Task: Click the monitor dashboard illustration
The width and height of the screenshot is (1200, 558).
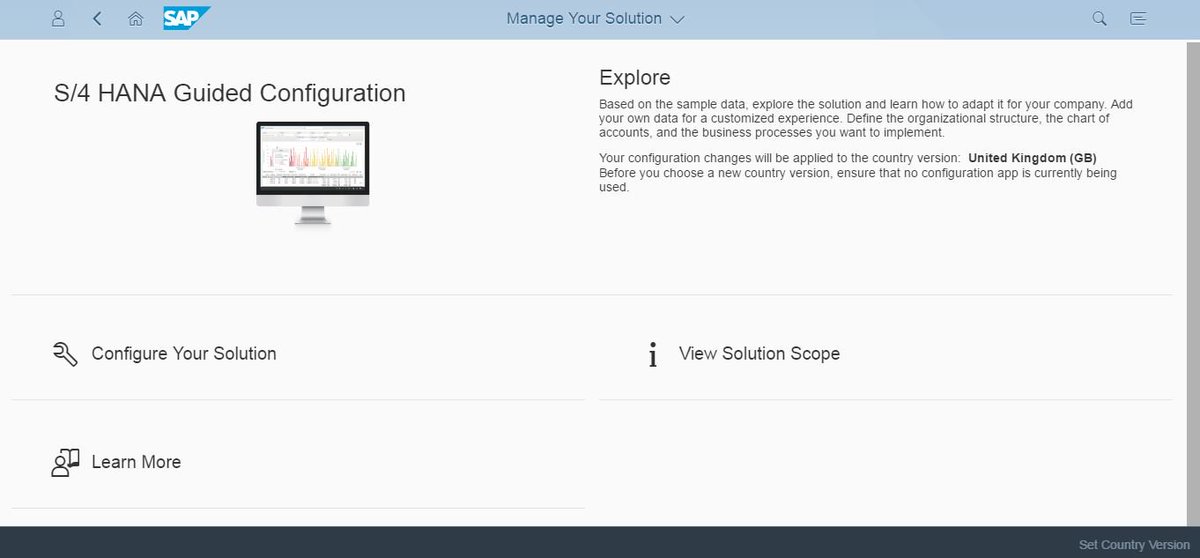Action: pos(313,173)
